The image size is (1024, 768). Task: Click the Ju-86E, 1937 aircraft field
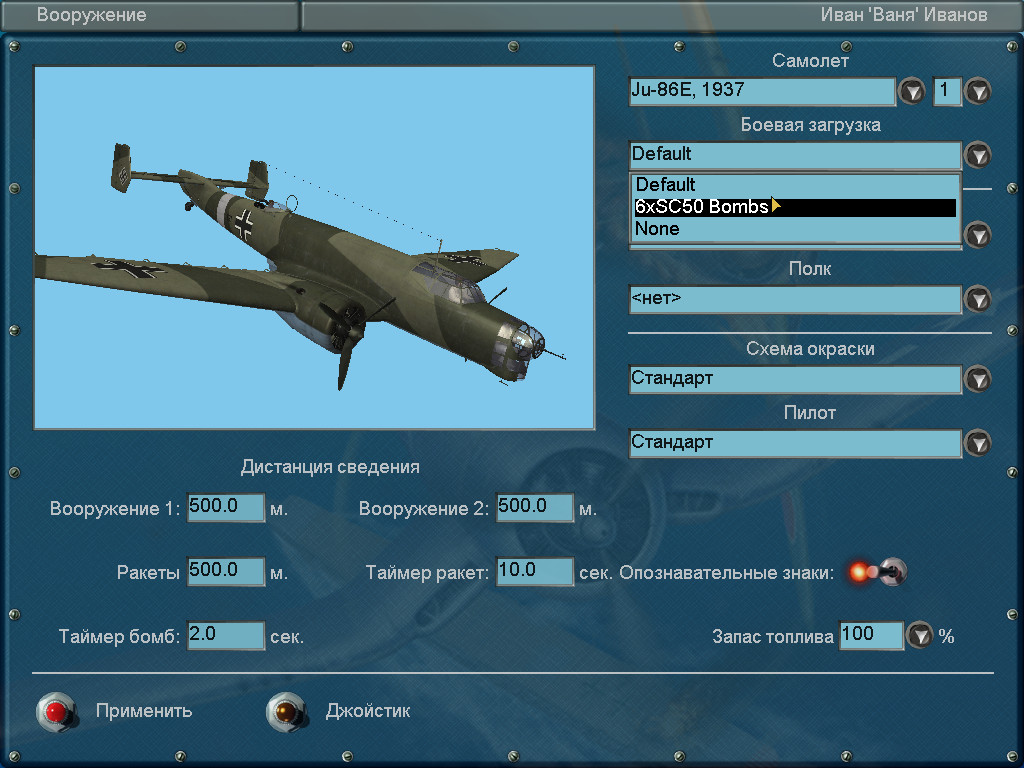[x=761, y=91]
